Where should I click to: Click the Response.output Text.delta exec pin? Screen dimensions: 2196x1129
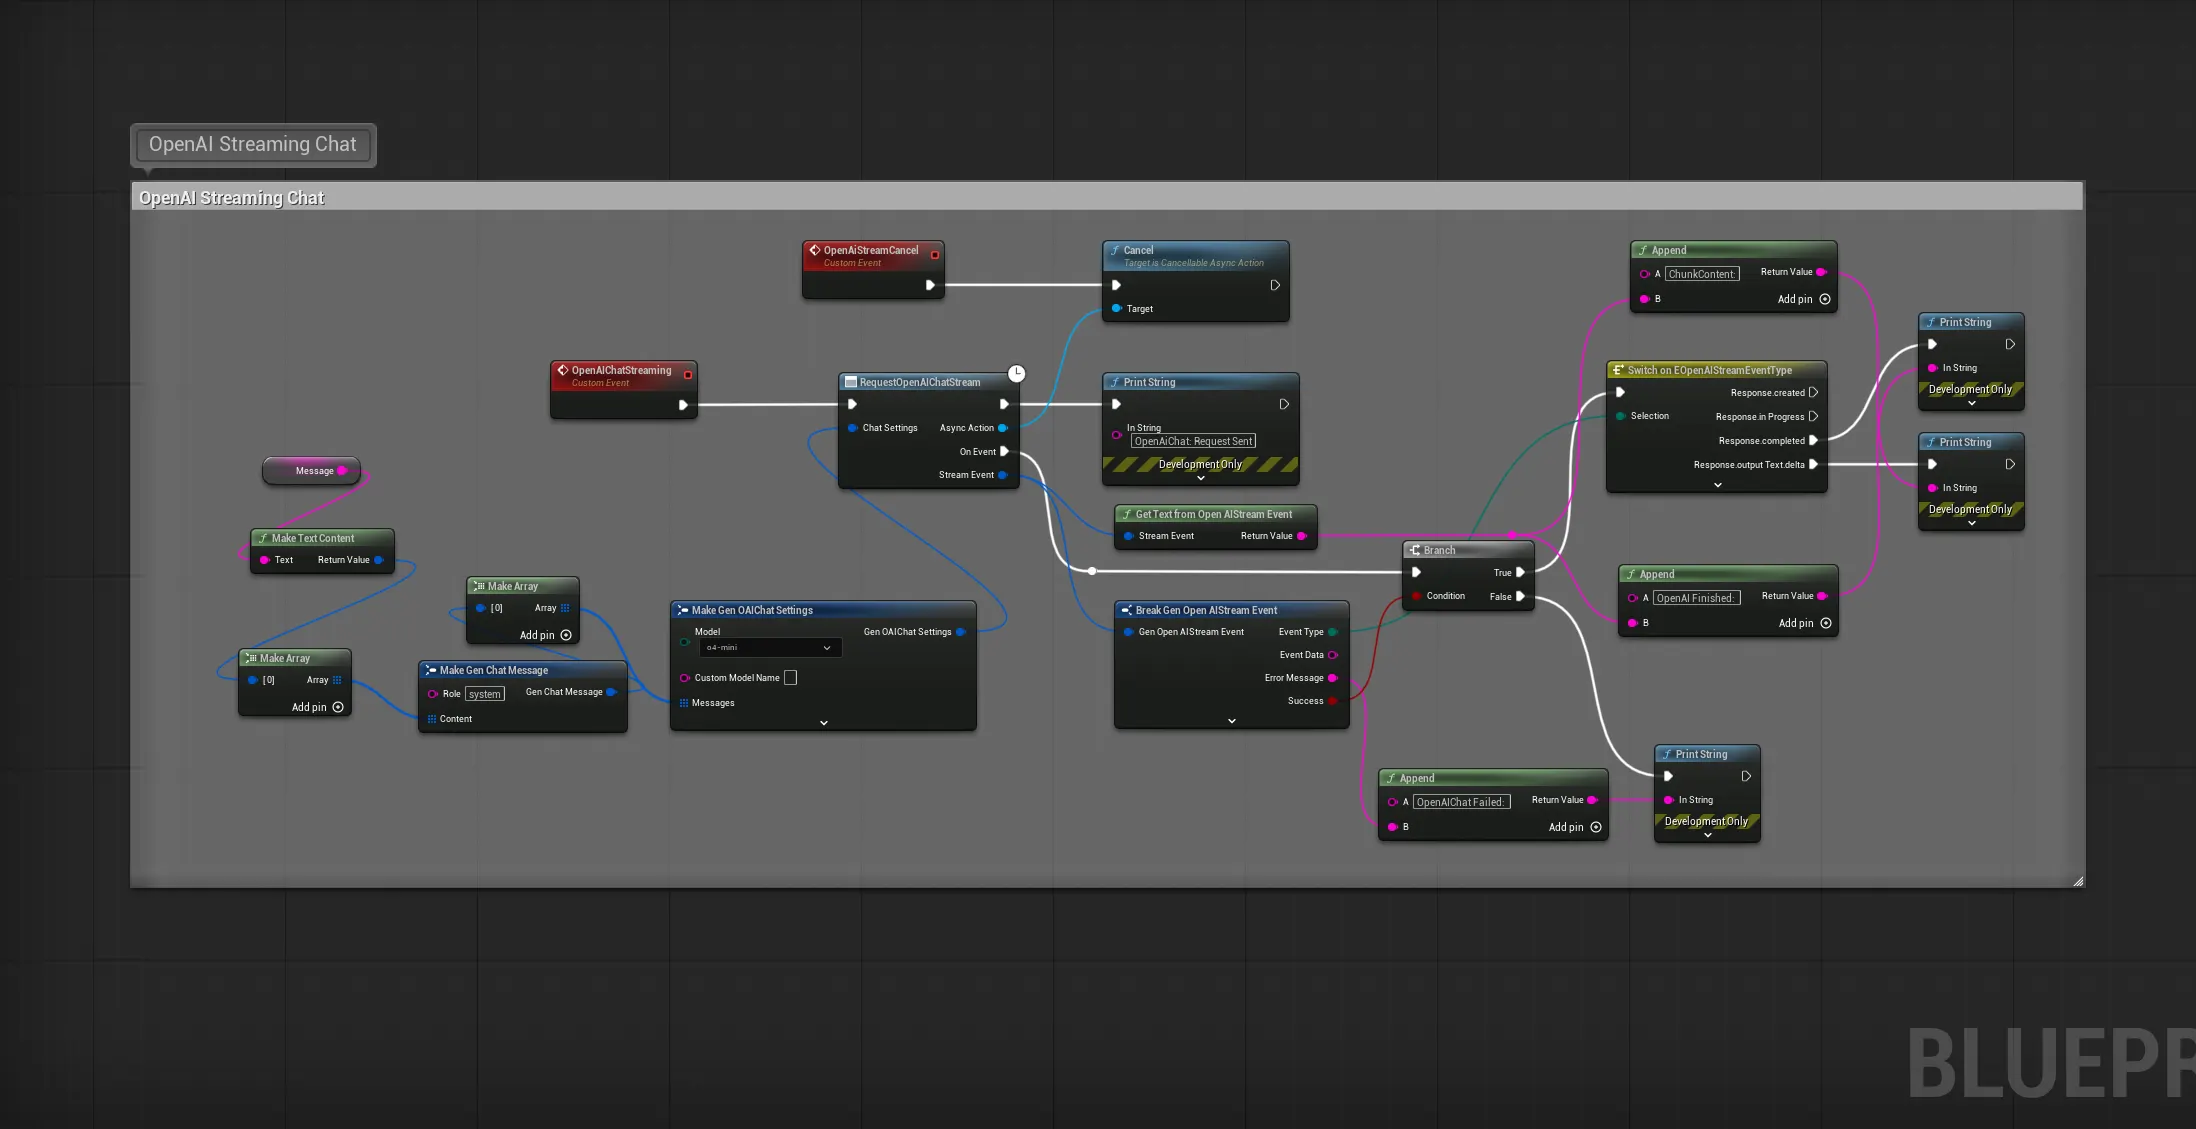click(x=1813, y=464)
